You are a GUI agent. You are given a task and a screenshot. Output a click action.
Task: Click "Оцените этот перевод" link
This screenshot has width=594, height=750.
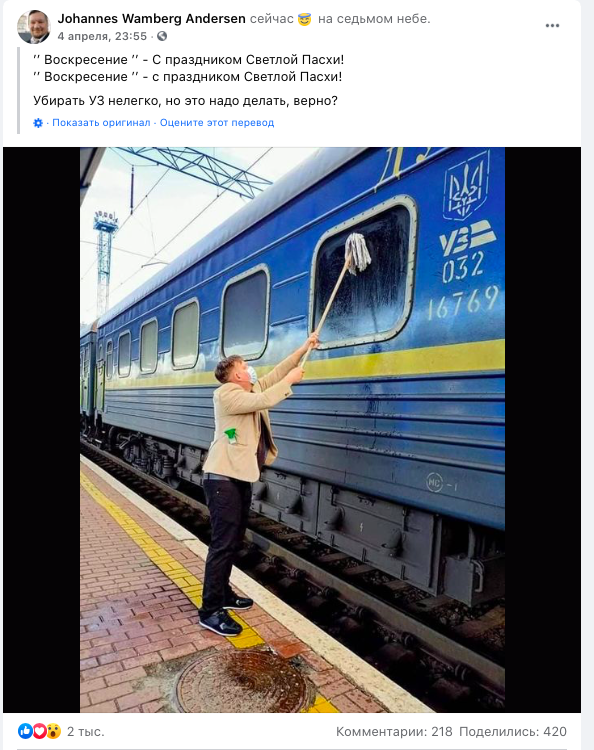217,123
